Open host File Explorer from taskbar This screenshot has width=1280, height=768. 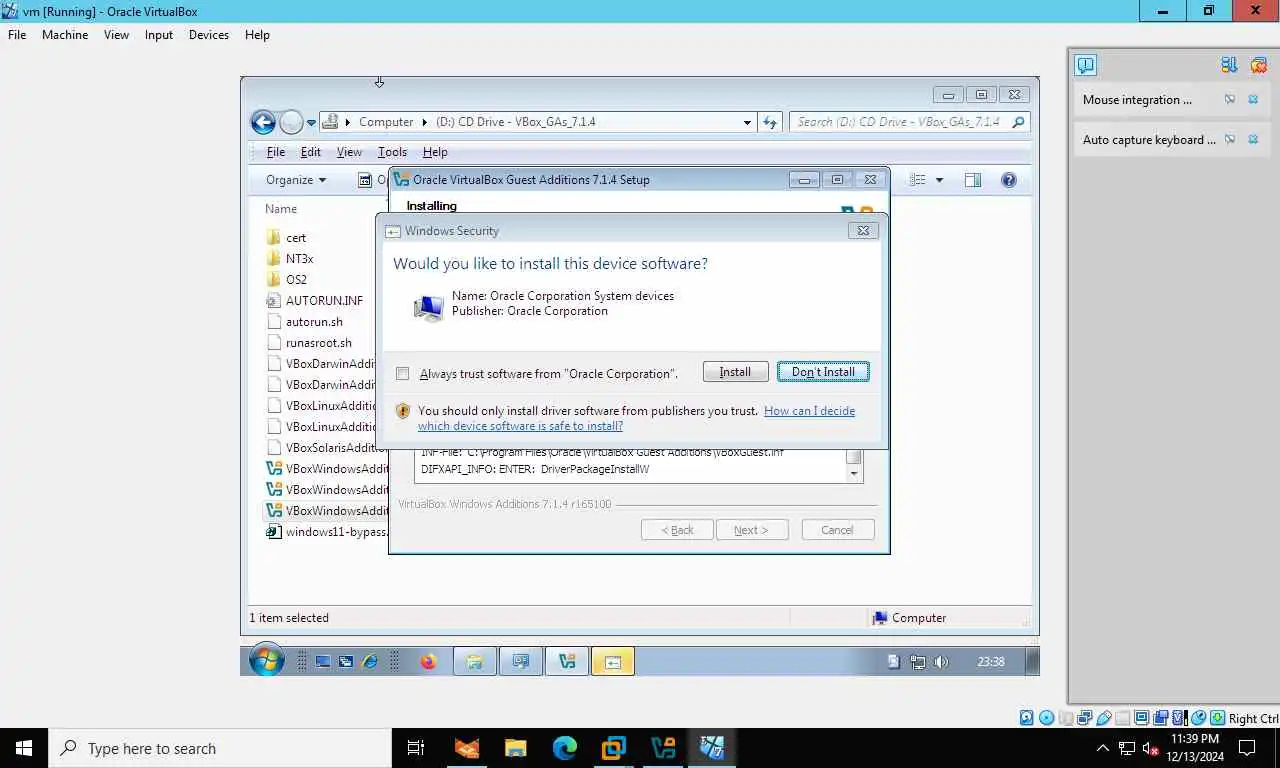[x=516, y=747]
